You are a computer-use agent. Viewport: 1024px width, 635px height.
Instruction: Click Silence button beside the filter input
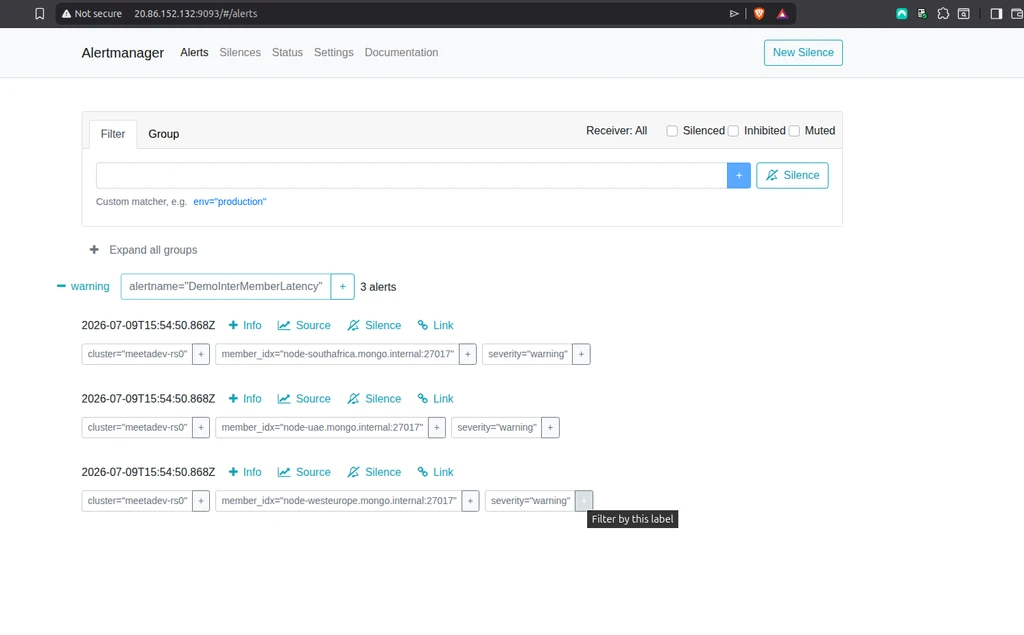(x=792, y=175)
